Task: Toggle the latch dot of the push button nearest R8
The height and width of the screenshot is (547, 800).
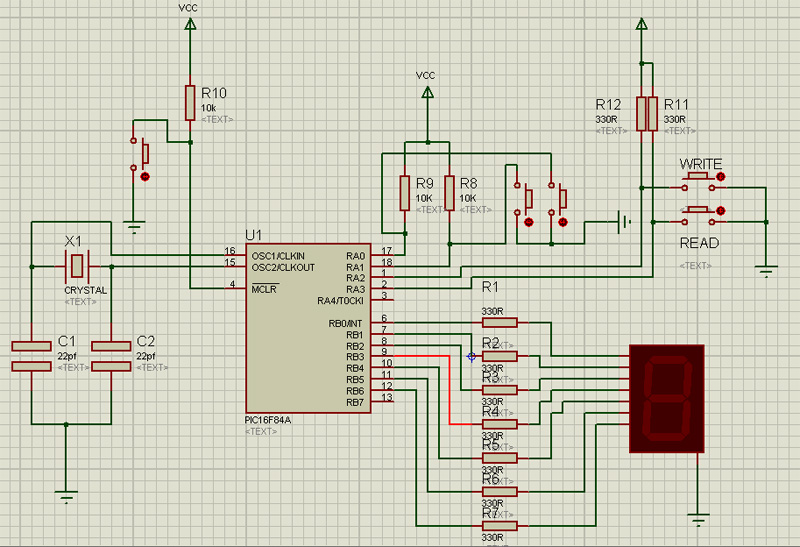Action: (x=529, y=222)
